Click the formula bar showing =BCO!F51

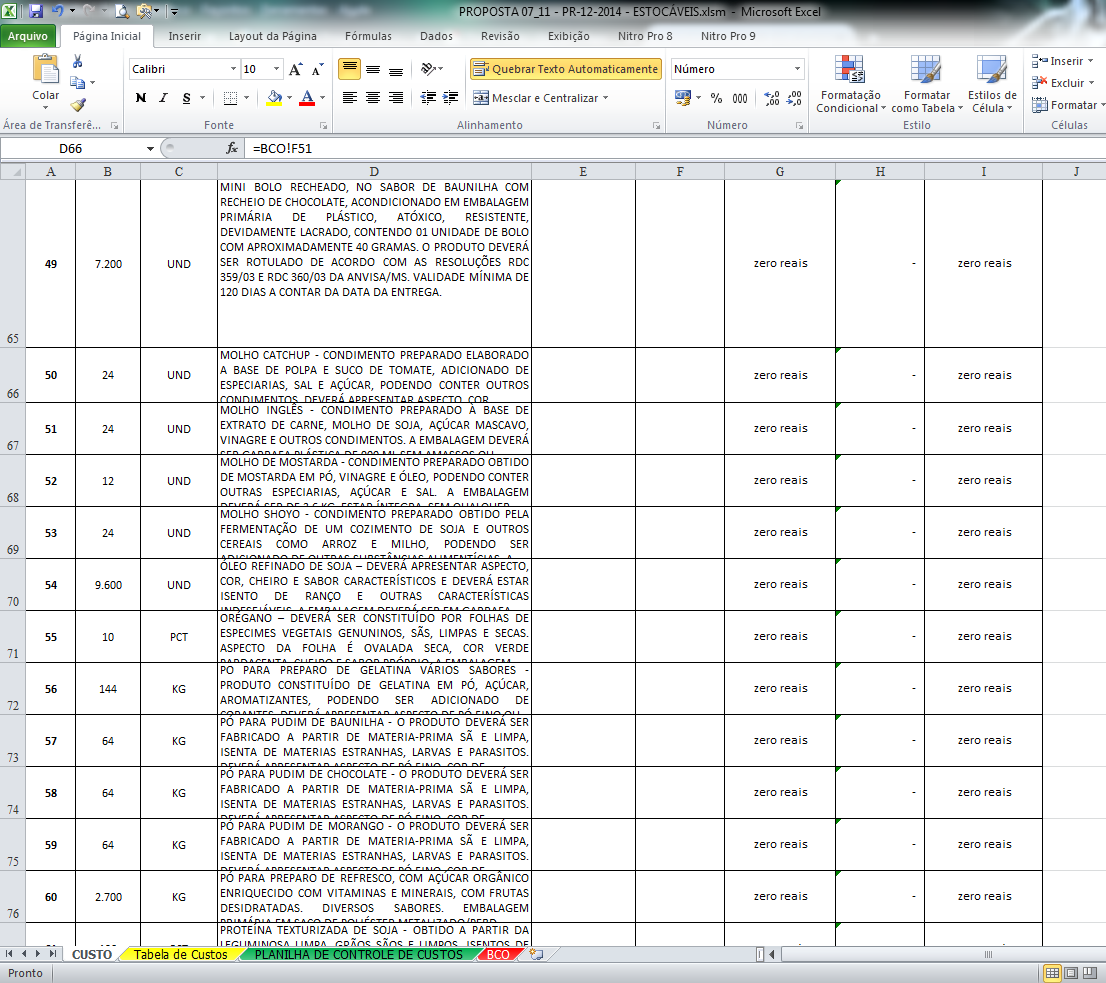click(674, 148)
